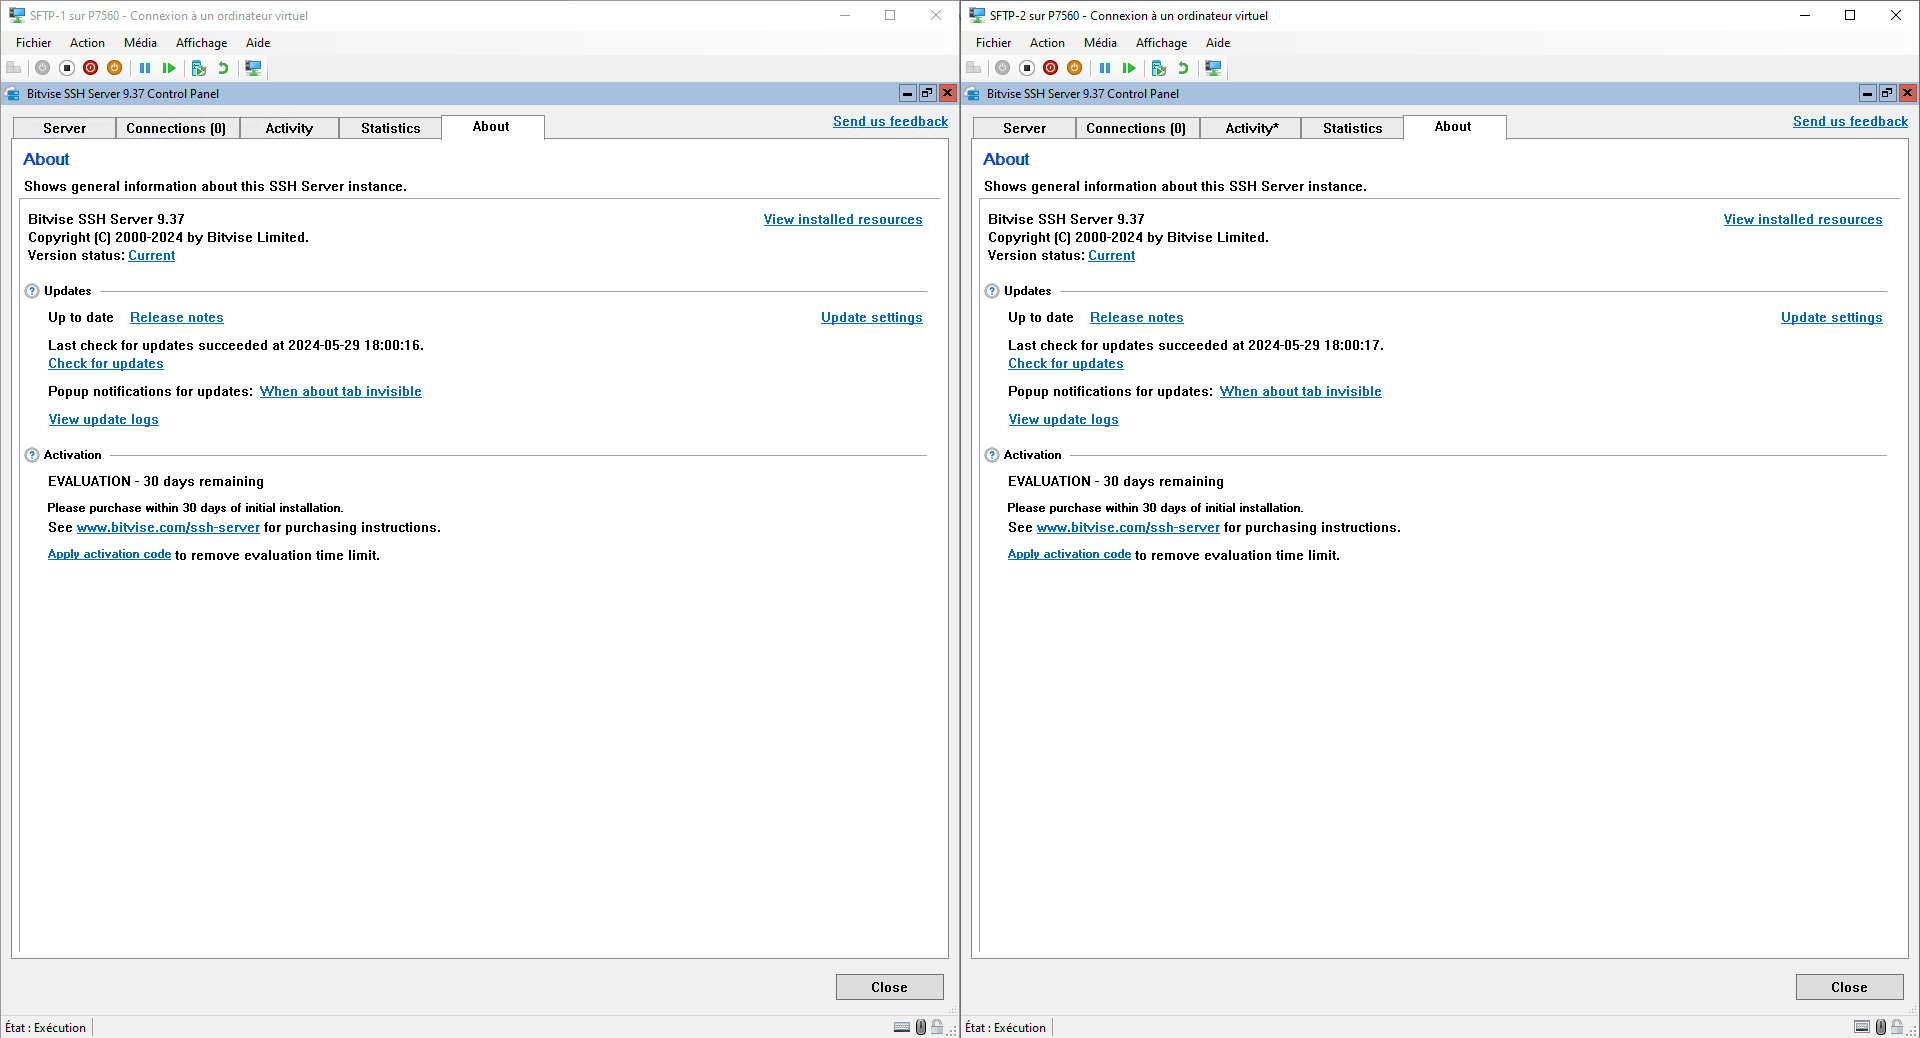Click Check for updates in SFTP-2

pyautogui.click(x=1066, y=363)
